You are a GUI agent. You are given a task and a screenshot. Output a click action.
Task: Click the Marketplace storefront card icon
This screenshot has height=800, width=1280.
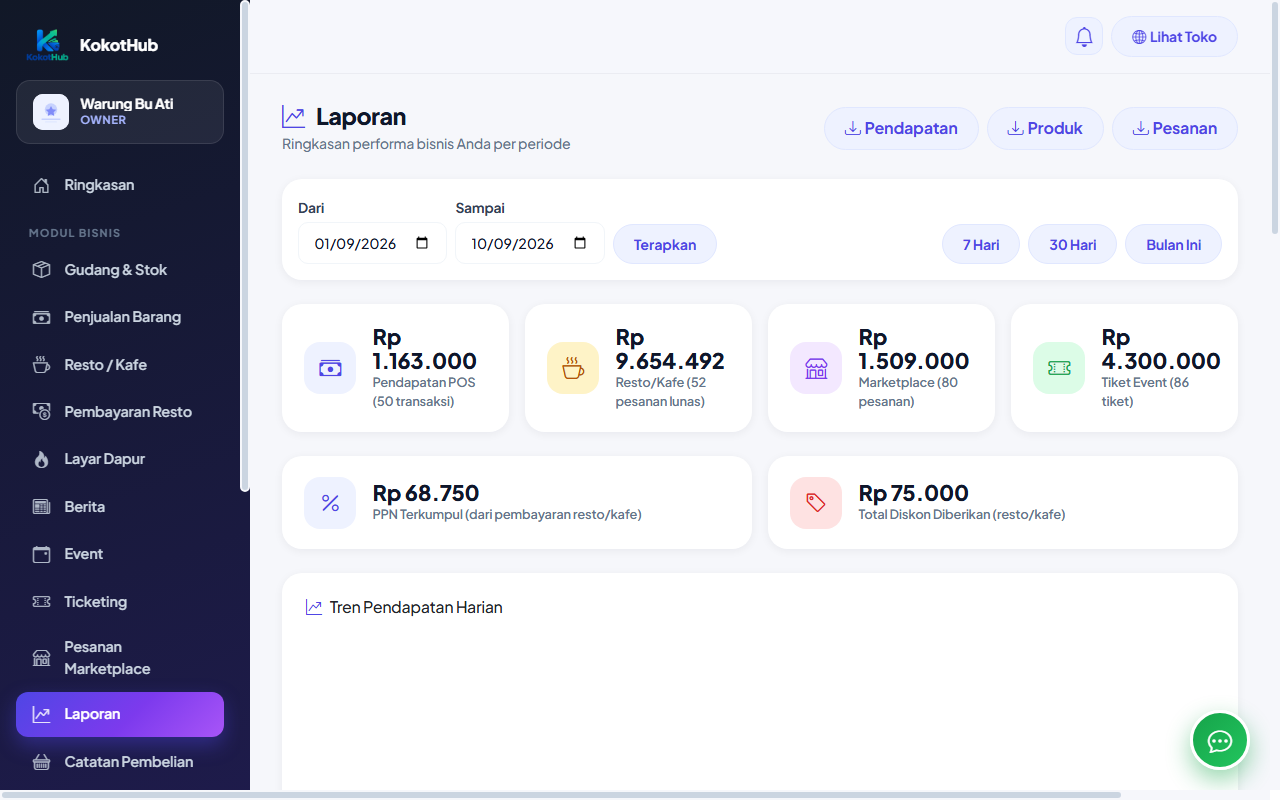click(816, 368)
